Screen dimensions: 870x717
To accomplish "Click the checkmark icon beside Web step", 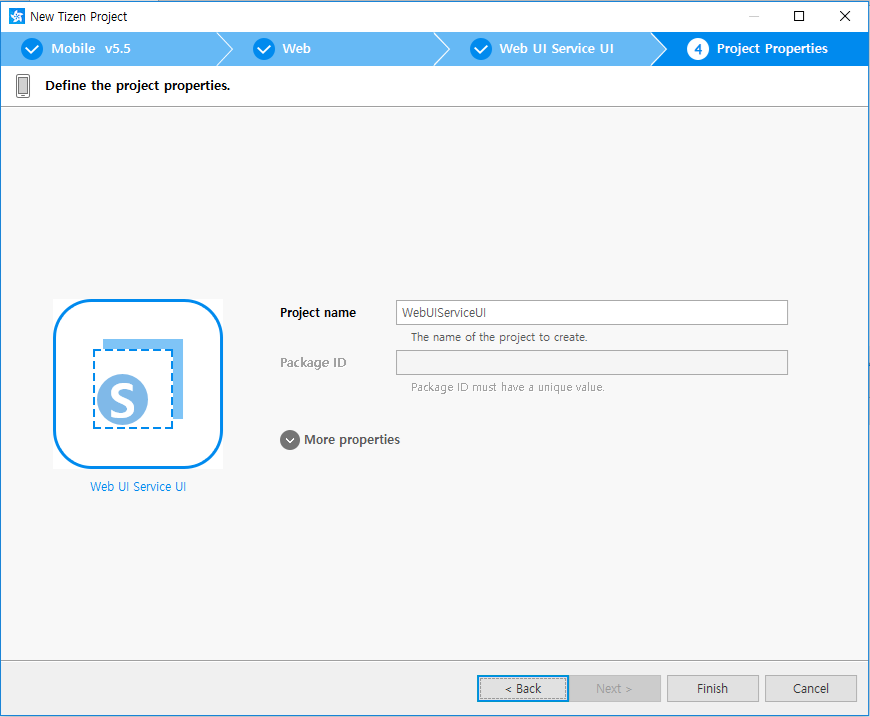I will [264, 49].
